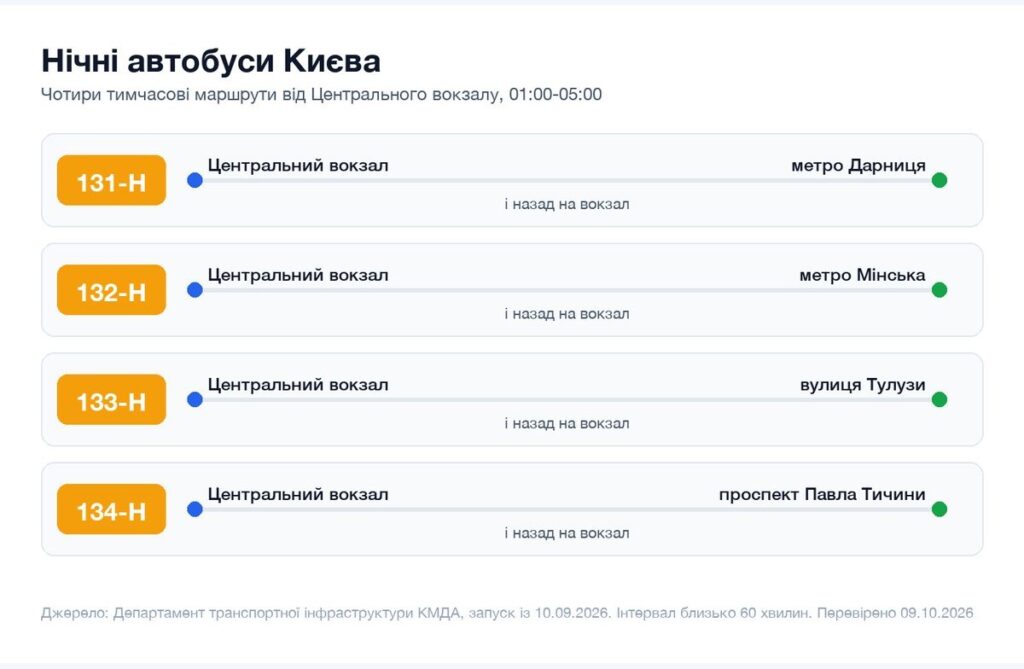Click the blue start dot on route 134-Н
Image resolution: width=1024 pixels, height=669 pixels.
click(x=195, y=510)
